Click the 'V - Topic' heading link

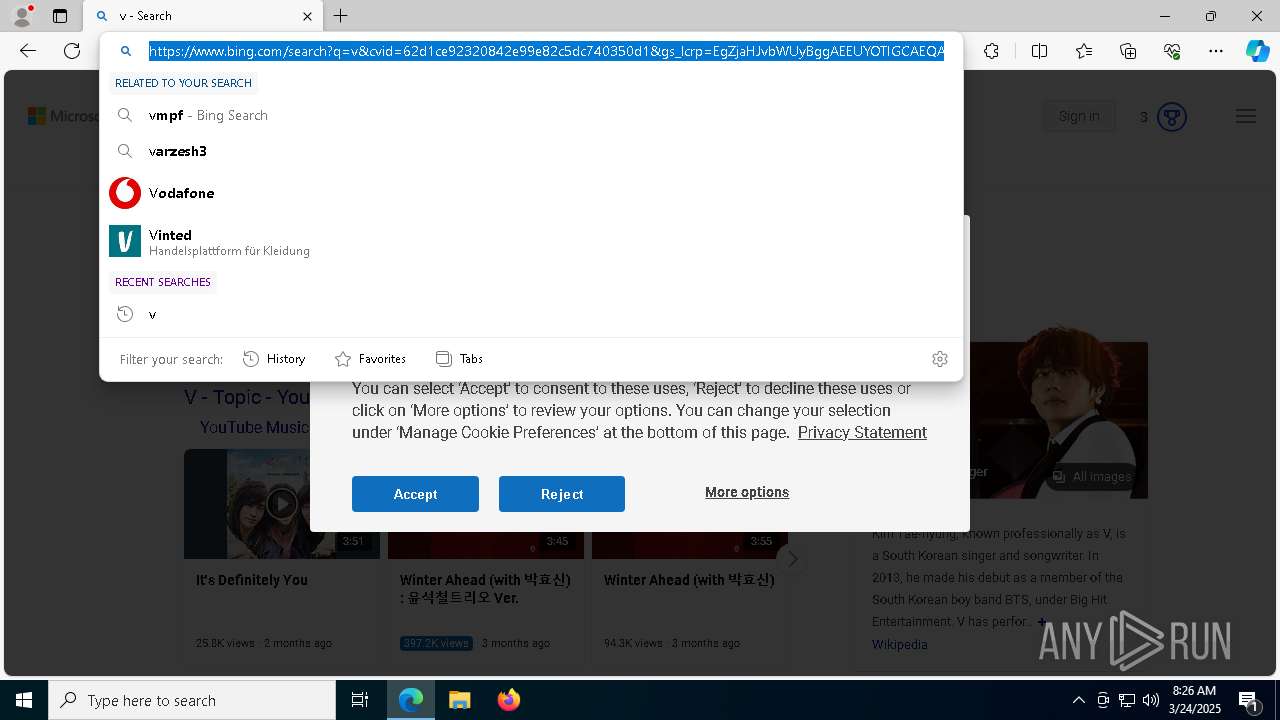pyautogui.click(x=247, y=397)
